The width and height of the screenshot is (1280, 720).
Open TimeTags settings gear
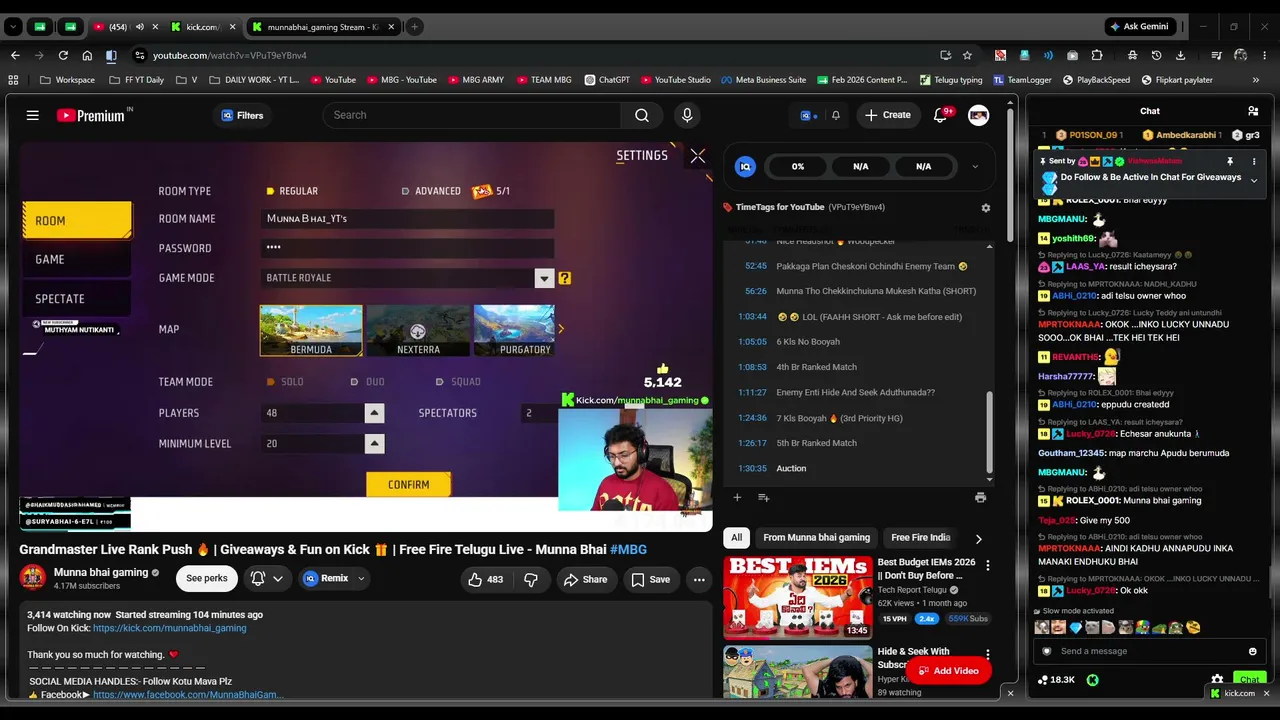point(985,208)
